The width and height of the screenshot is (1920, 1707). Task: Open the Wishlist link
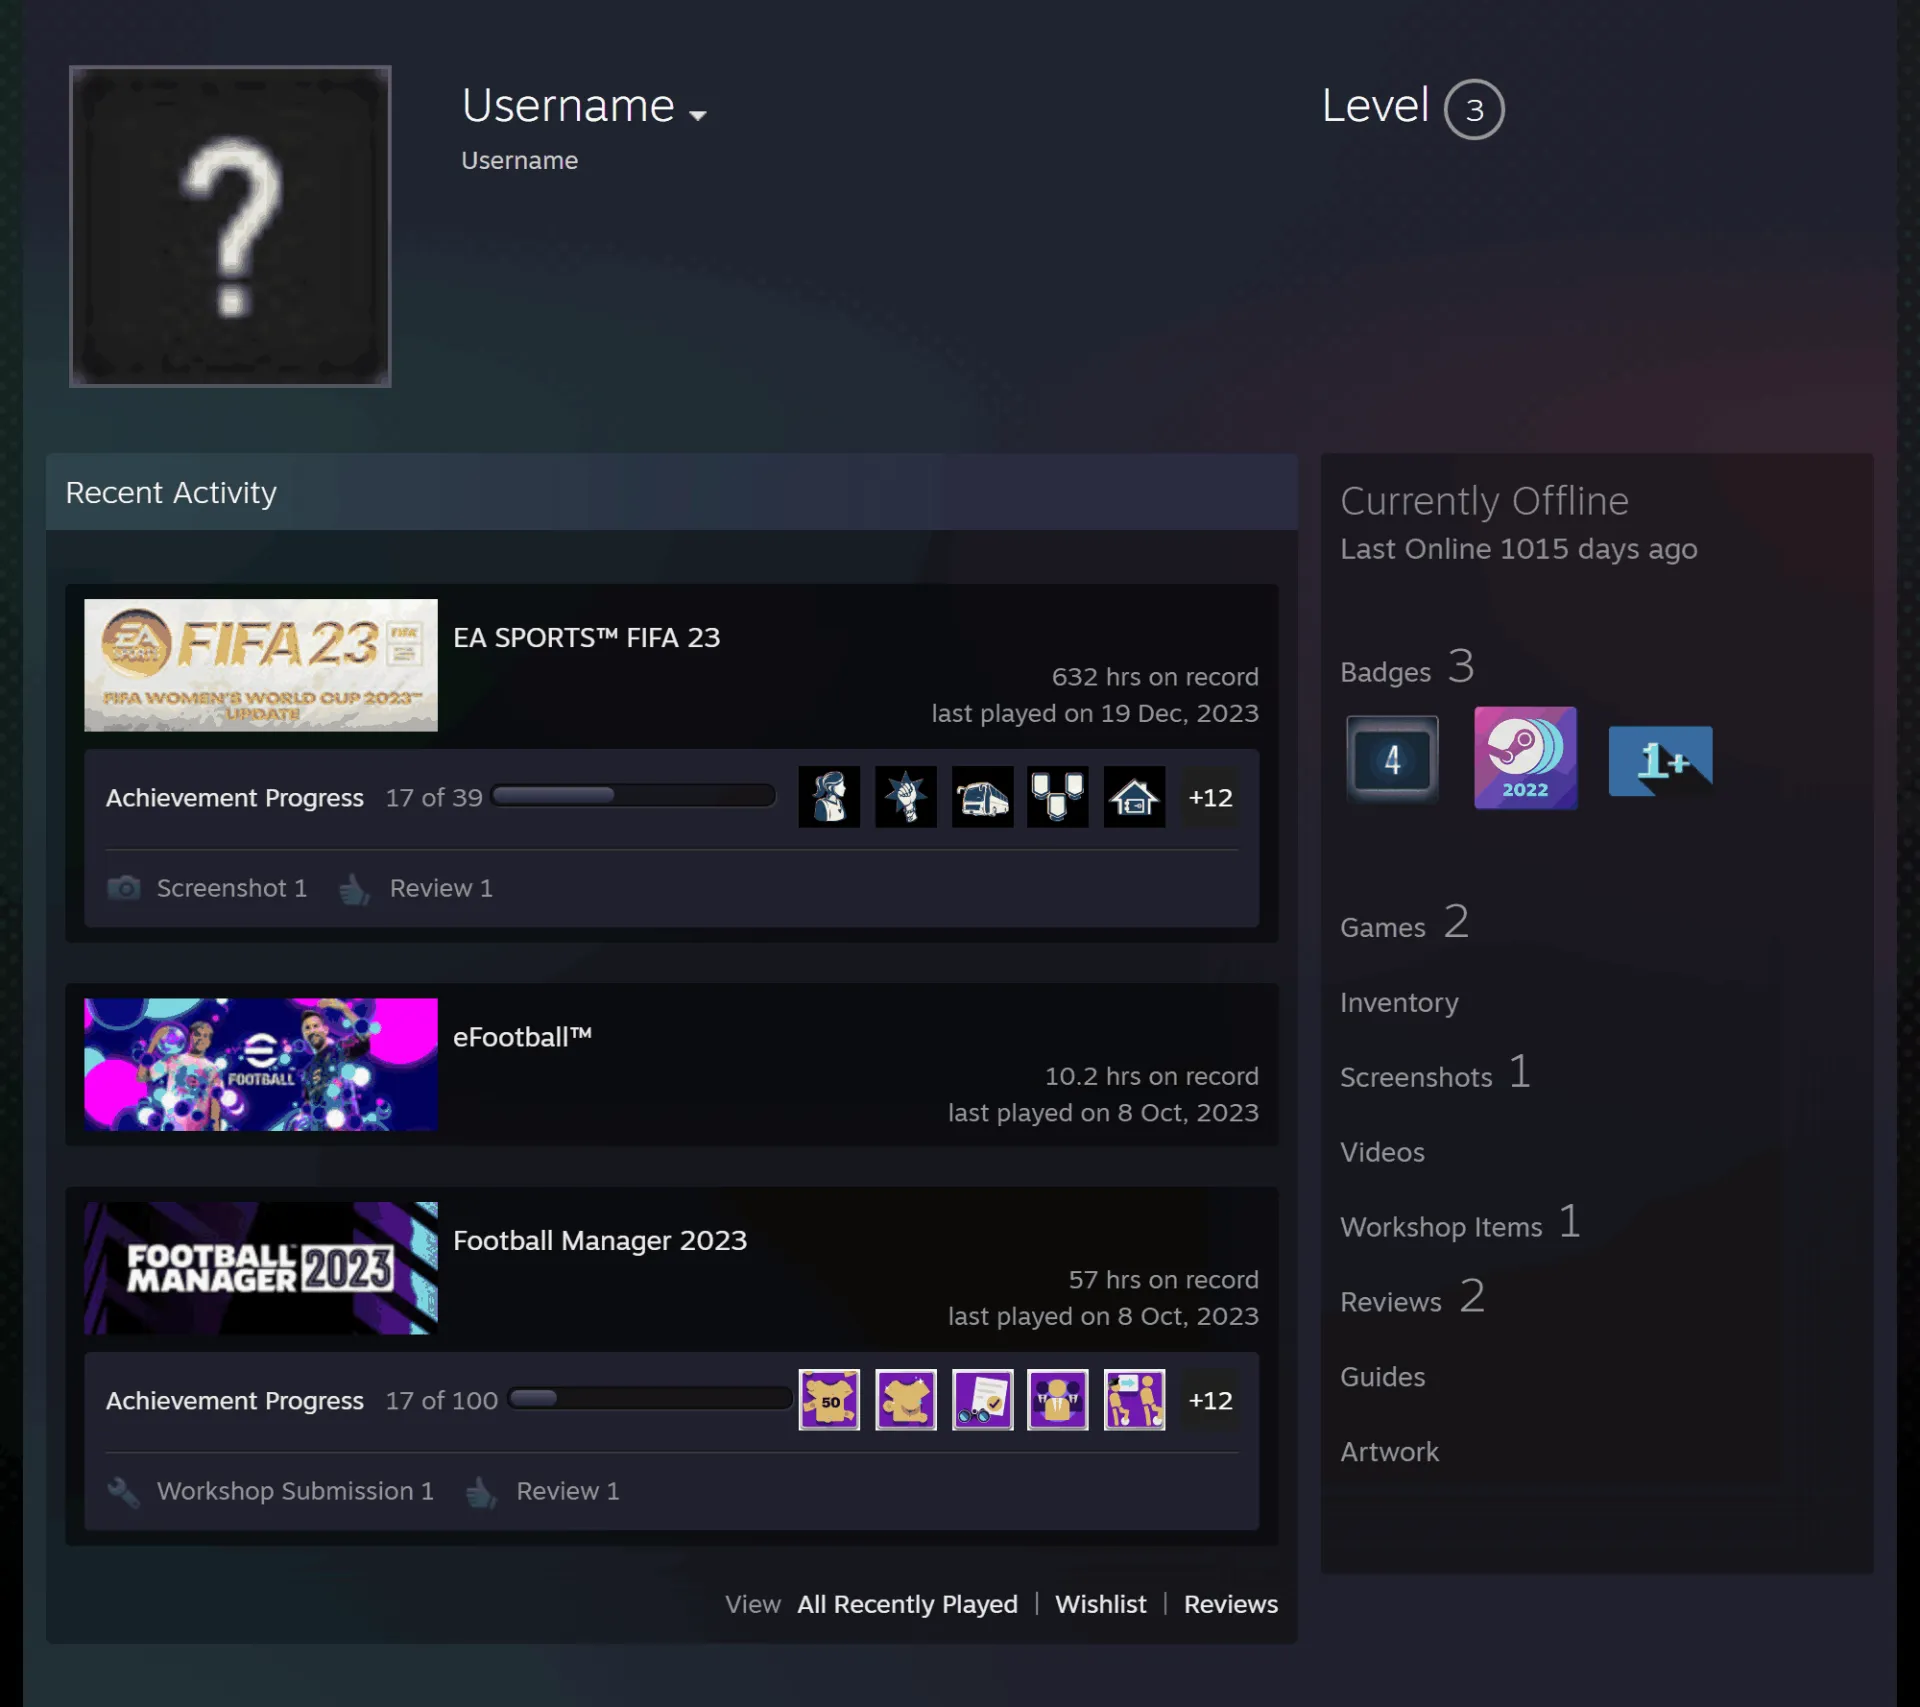(x=1101, y=1604)
